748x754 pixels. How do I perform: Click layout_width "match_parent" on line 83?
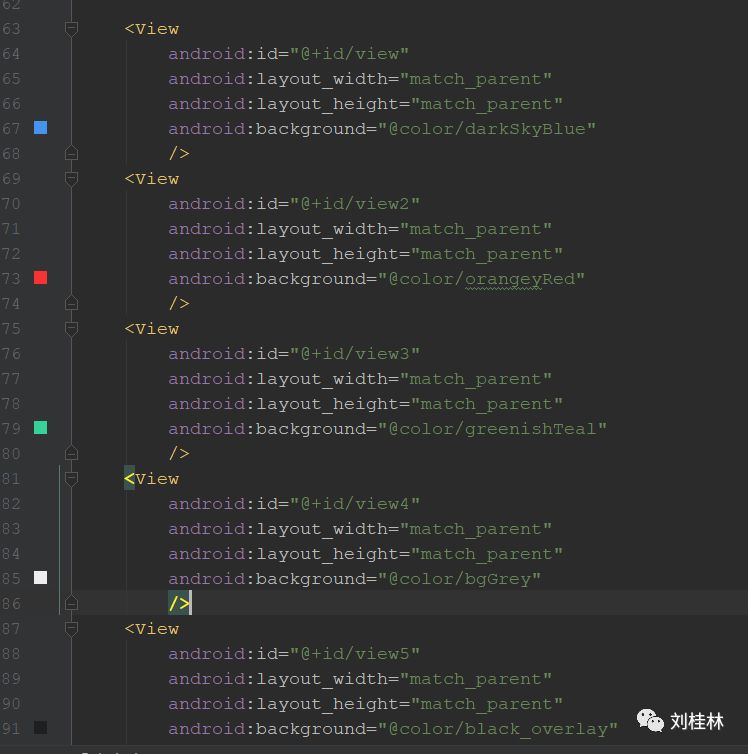click(x=476, y=529)
